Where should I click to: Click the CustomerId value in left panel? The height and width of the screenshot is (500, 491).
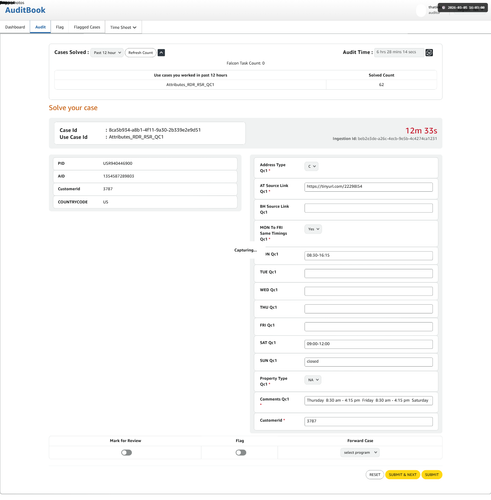[108, 189]
